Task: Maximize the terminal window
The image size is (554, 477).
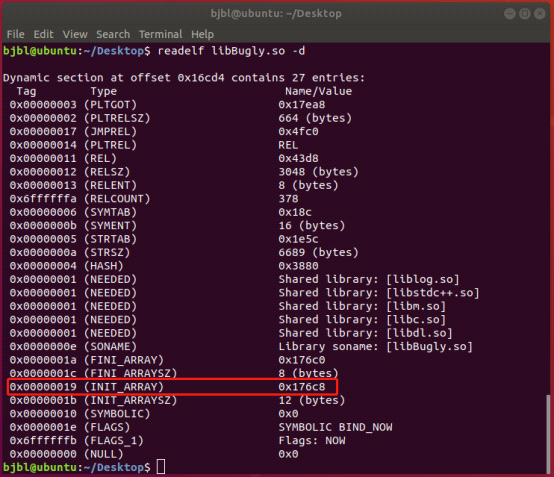Action: (x=525, y=14)
